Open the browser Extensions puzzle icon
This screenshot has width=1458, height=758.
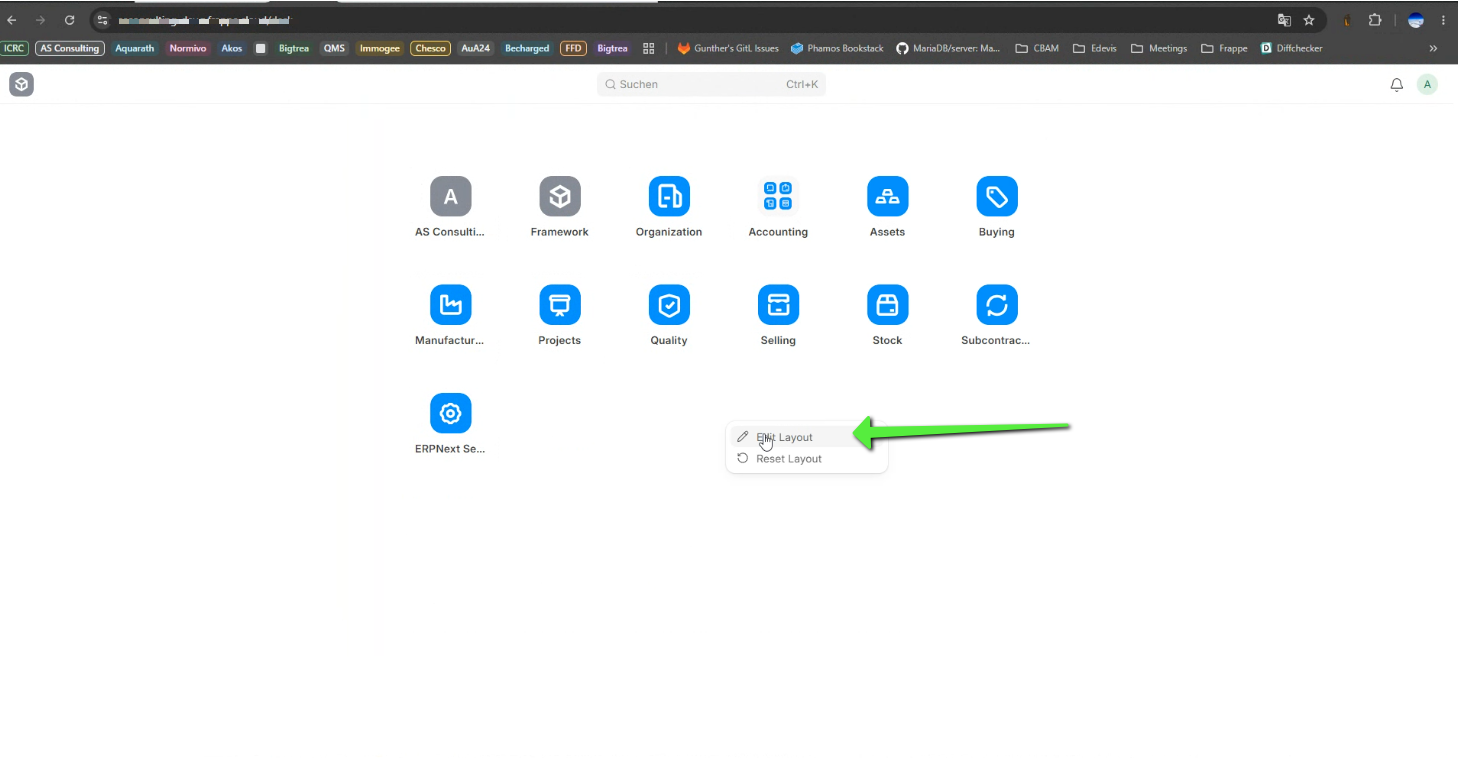(x=1375, y=20)
